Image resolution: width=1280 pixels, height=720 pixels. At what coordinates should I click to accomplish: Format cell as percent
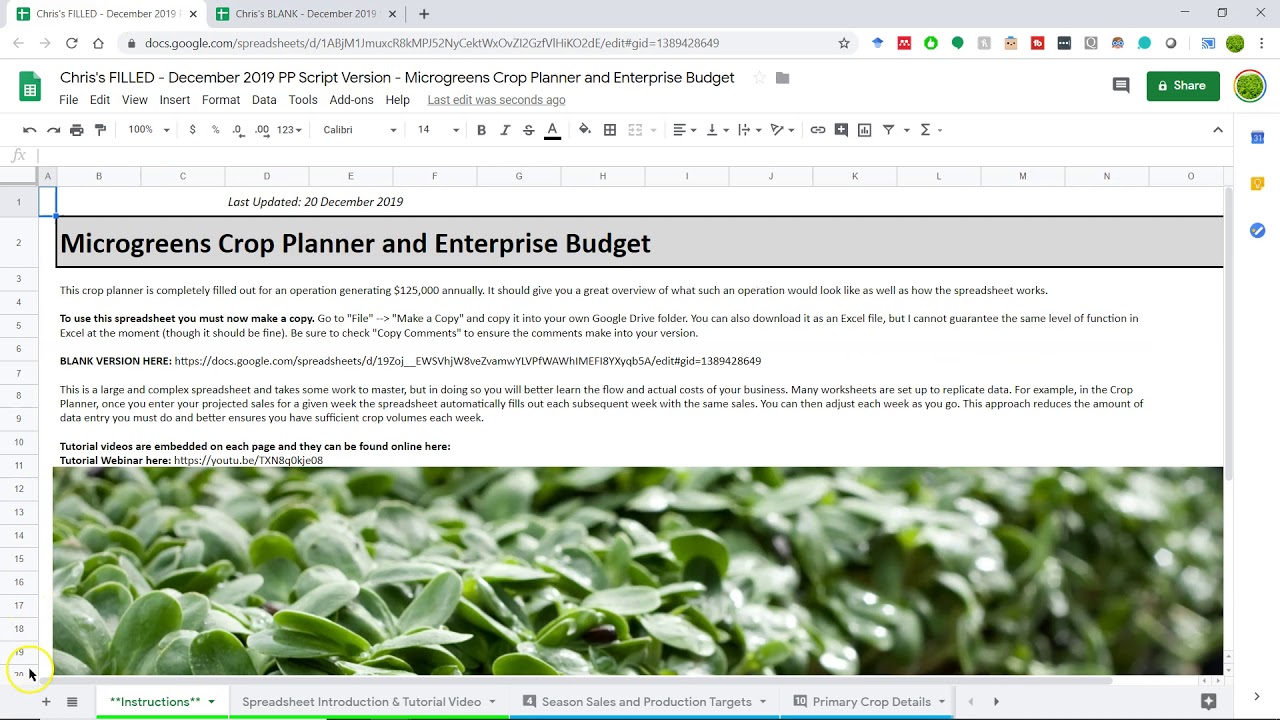[215, 130]
